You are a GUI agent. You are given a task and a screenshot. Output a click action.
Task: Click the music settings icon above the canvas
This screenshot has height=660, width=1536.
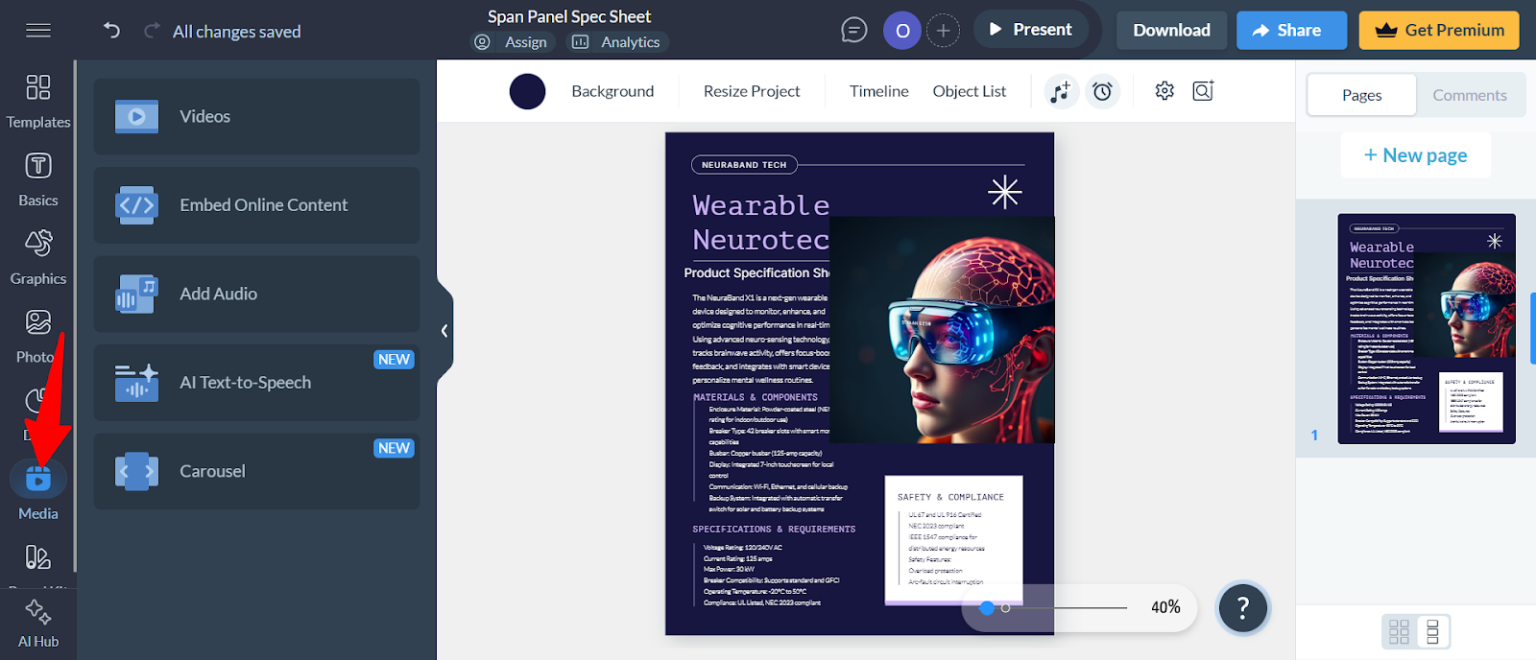click(x=1060, y=91)
